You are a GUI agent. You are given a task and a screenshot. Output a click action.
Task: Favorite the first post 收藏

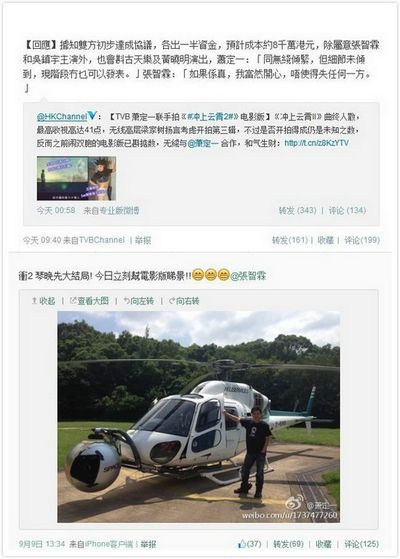coord(325,240)
